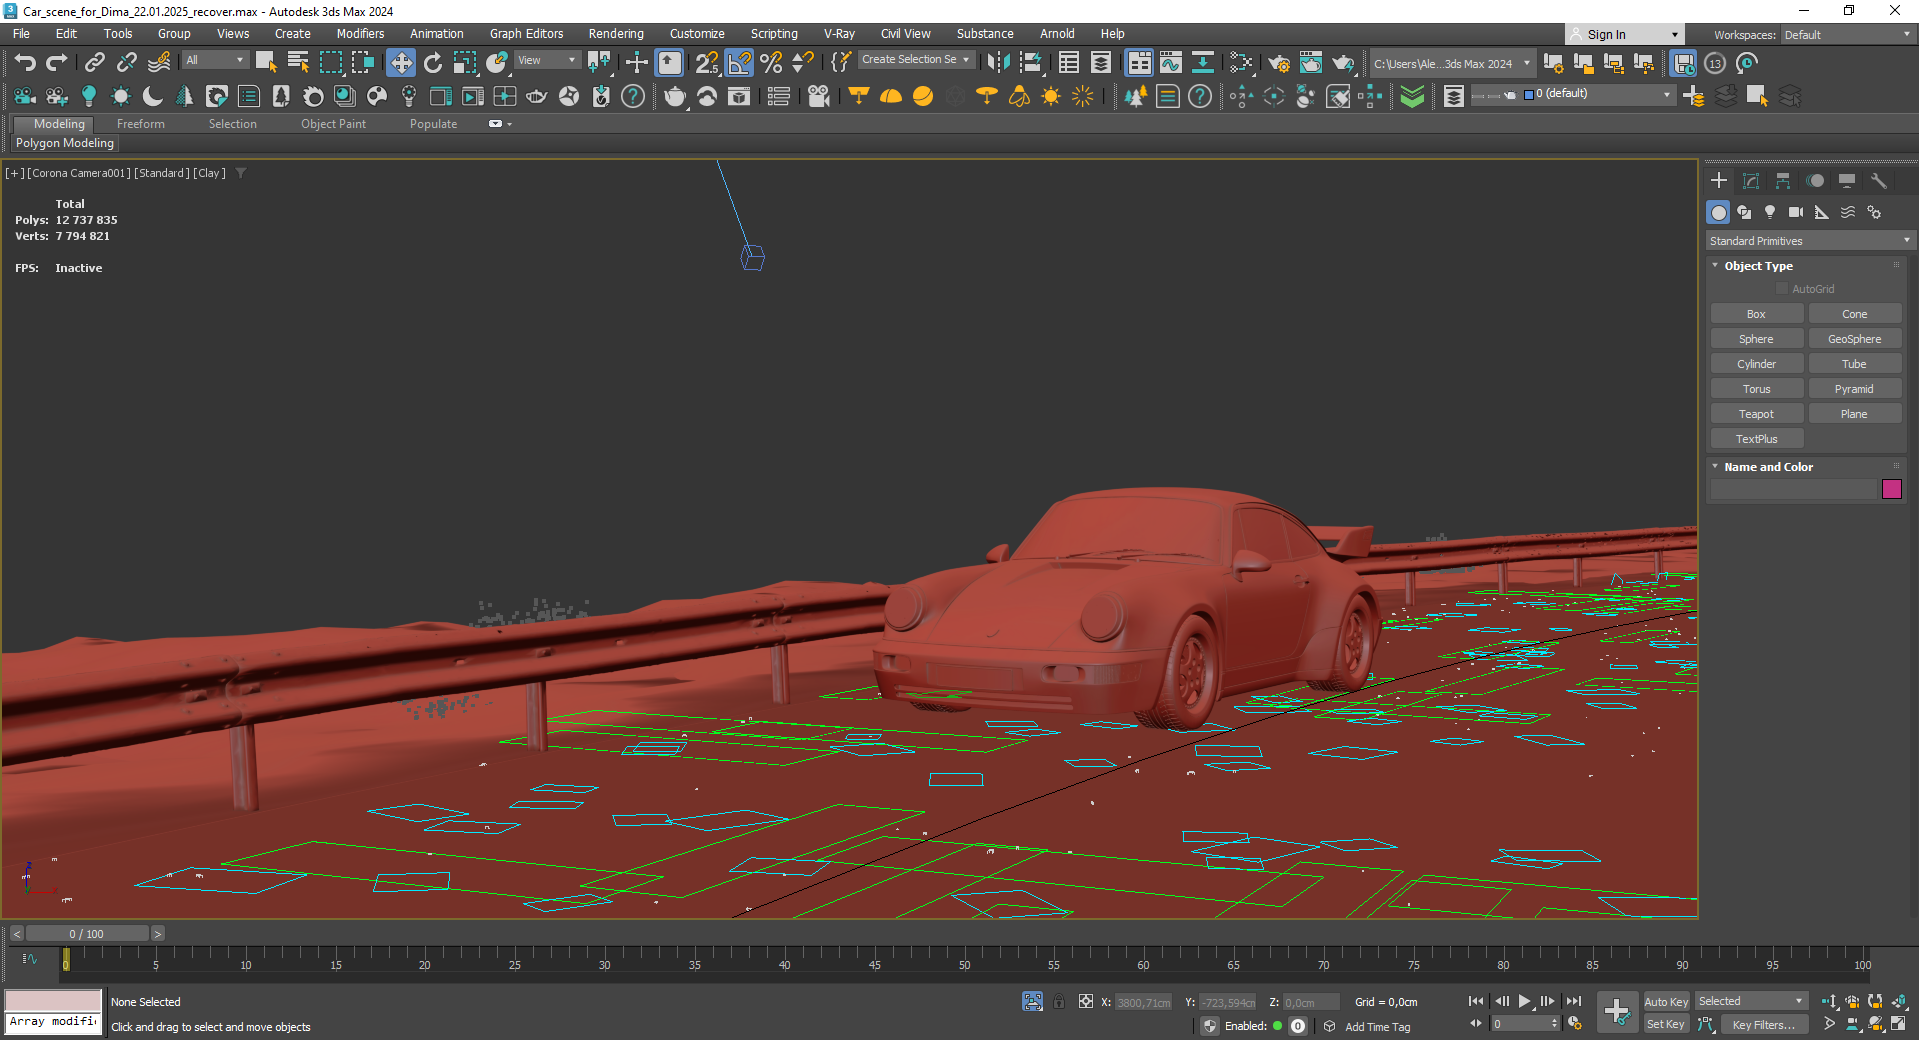Viewport: 1919px width, 1040px height.
Task: Switch to the Freeform ribbon tab
Action: (140, 124)
